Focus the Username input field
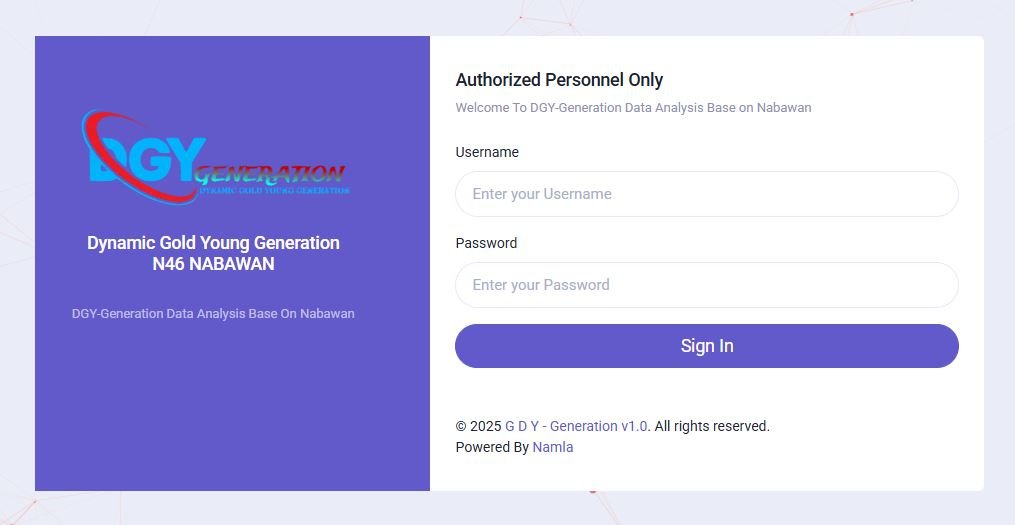The width and height of the screenshot is (1015, 525). click(706, 194)
